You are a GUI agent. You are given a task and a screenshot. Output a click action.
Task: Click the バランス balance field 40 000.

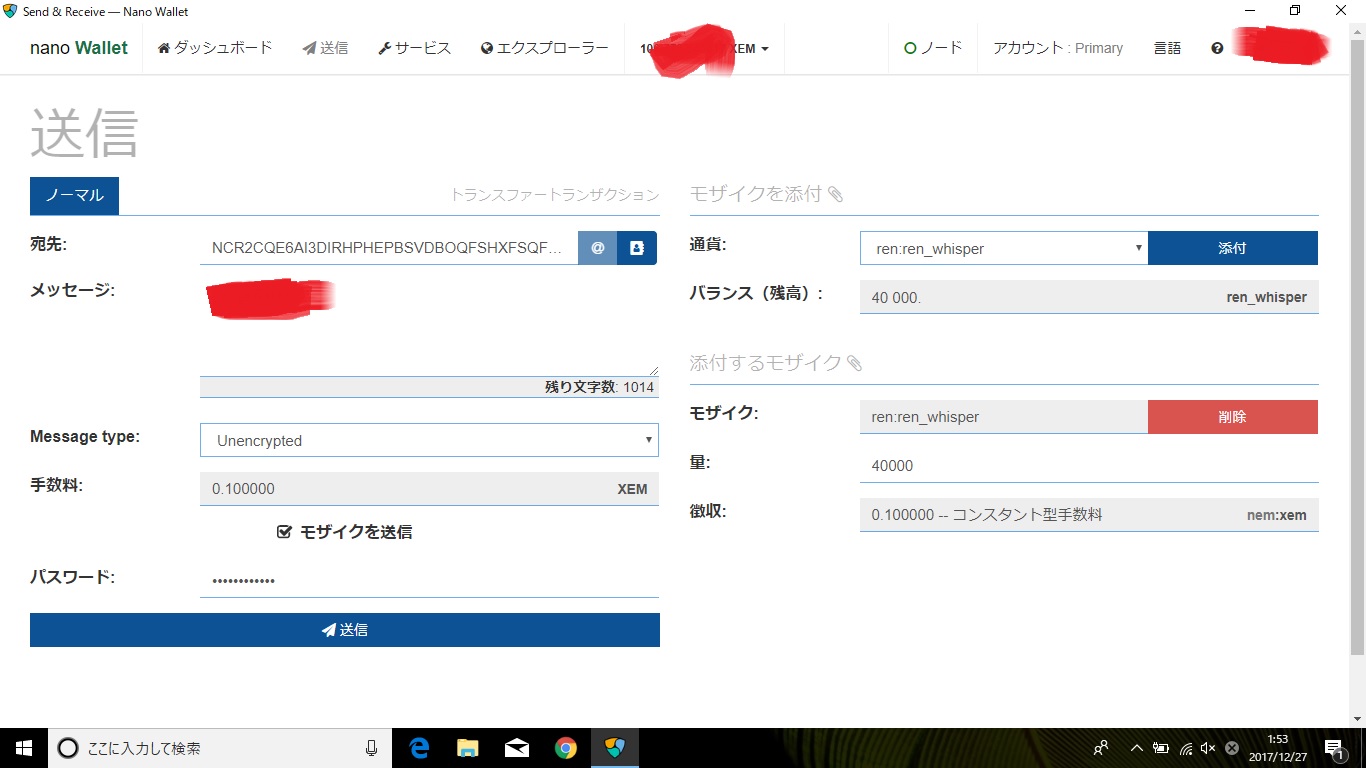click(x=1089, y=297)
